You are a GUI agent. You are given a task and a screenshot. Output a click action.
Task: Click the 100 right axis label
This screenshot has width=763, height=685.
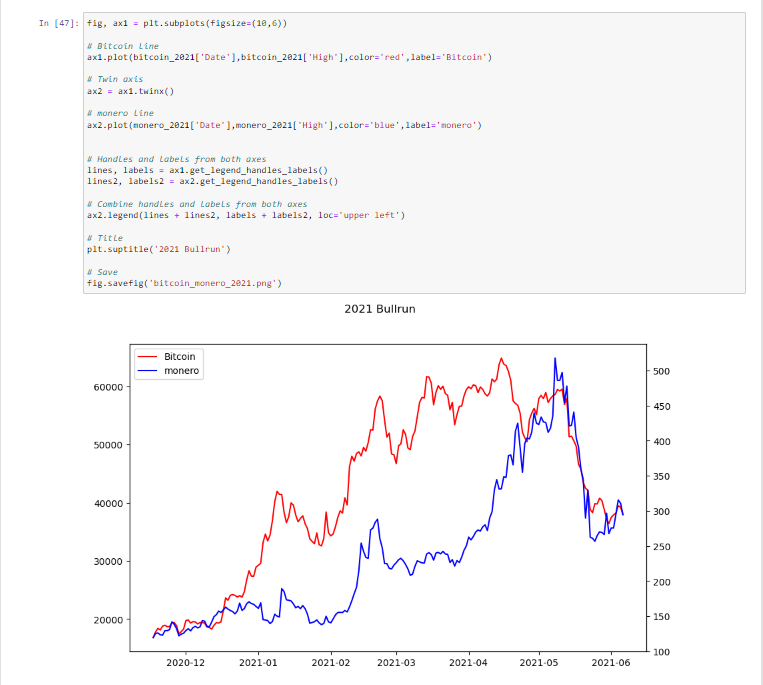661,652
